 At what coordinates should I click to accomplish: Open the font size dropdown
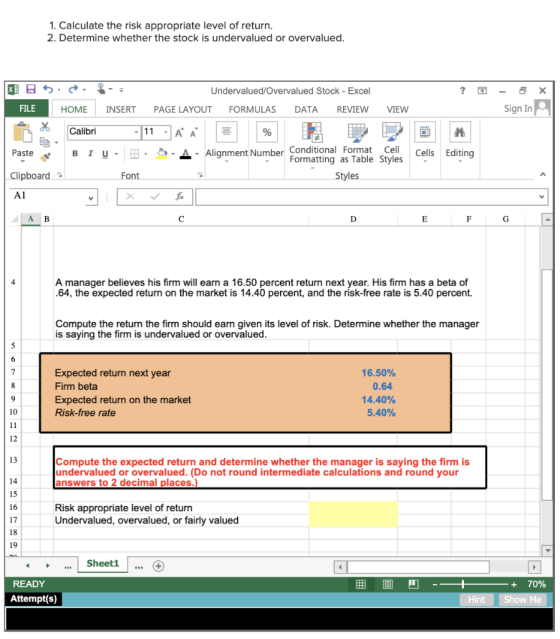(x=165, y=132)
